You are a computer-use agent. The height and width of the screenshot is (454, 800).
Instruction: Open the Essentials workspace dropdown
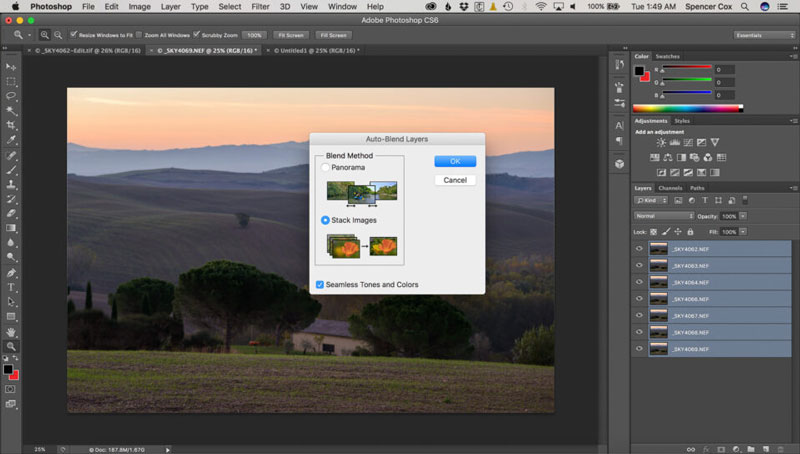pyautogui.click(x=760, y=35)
